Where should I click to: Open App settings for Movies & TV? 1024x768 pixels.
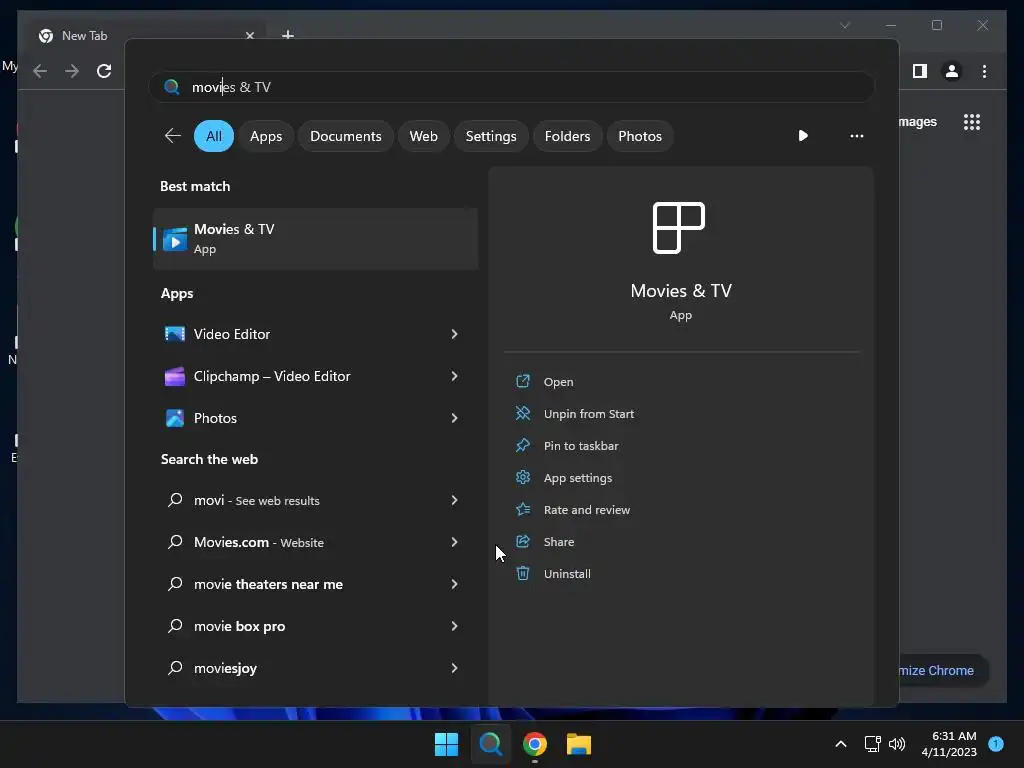point(577,478)
